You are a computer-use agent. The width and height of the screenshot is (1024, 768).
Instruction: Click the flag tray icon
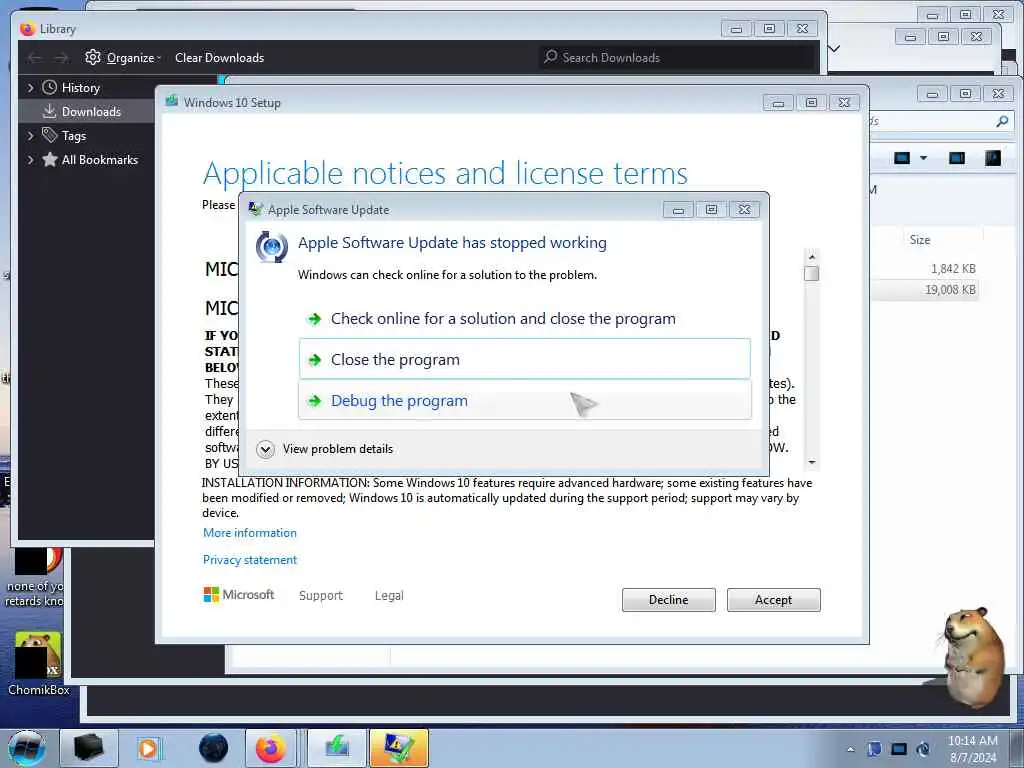(874, 749)
